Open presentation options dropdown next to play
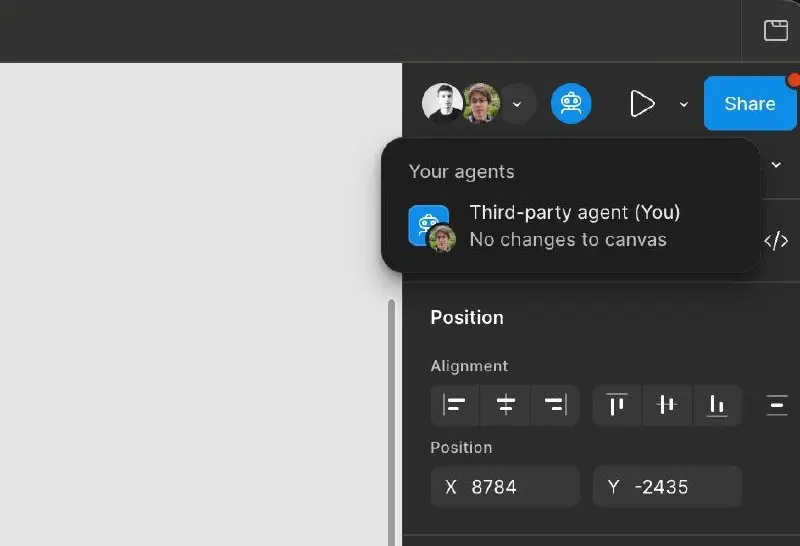The height and width of the screenshot is (546, 800). tap(684, 104)
